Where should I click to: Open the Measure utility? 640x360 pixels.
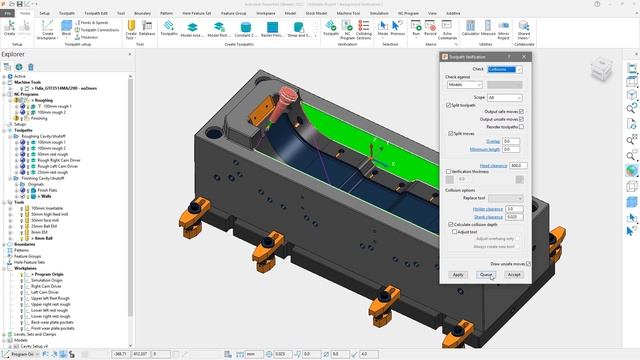pyautogui.click(x=488, y=28)
